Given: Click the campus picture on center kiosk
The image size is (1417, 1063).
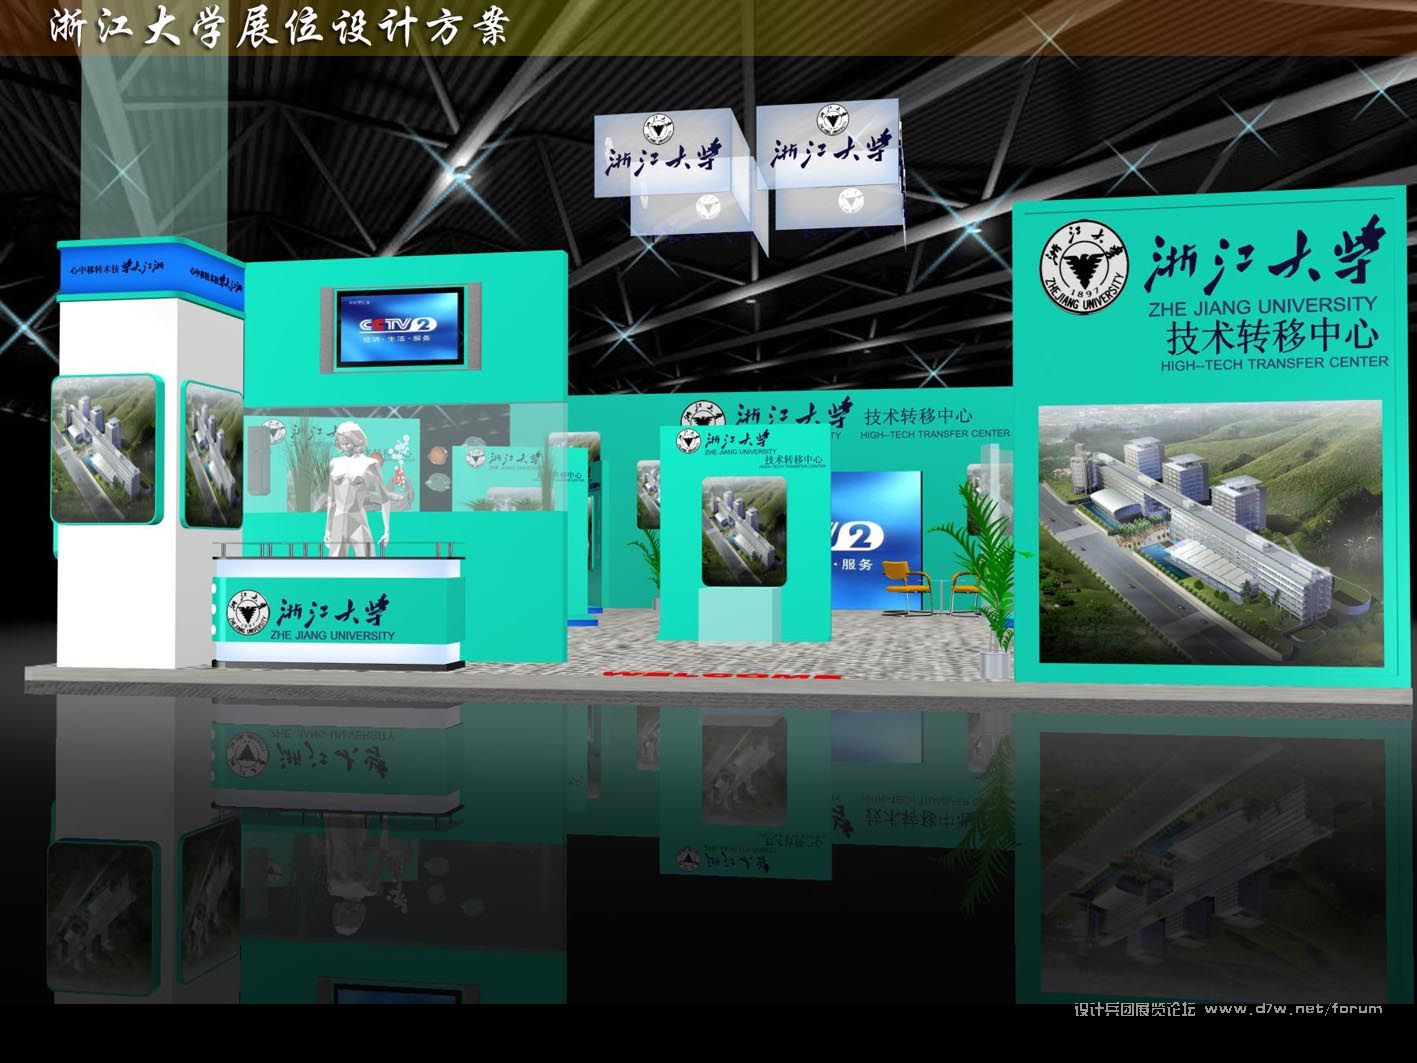Looking at the screenshot, I should (x=743, y=531).
